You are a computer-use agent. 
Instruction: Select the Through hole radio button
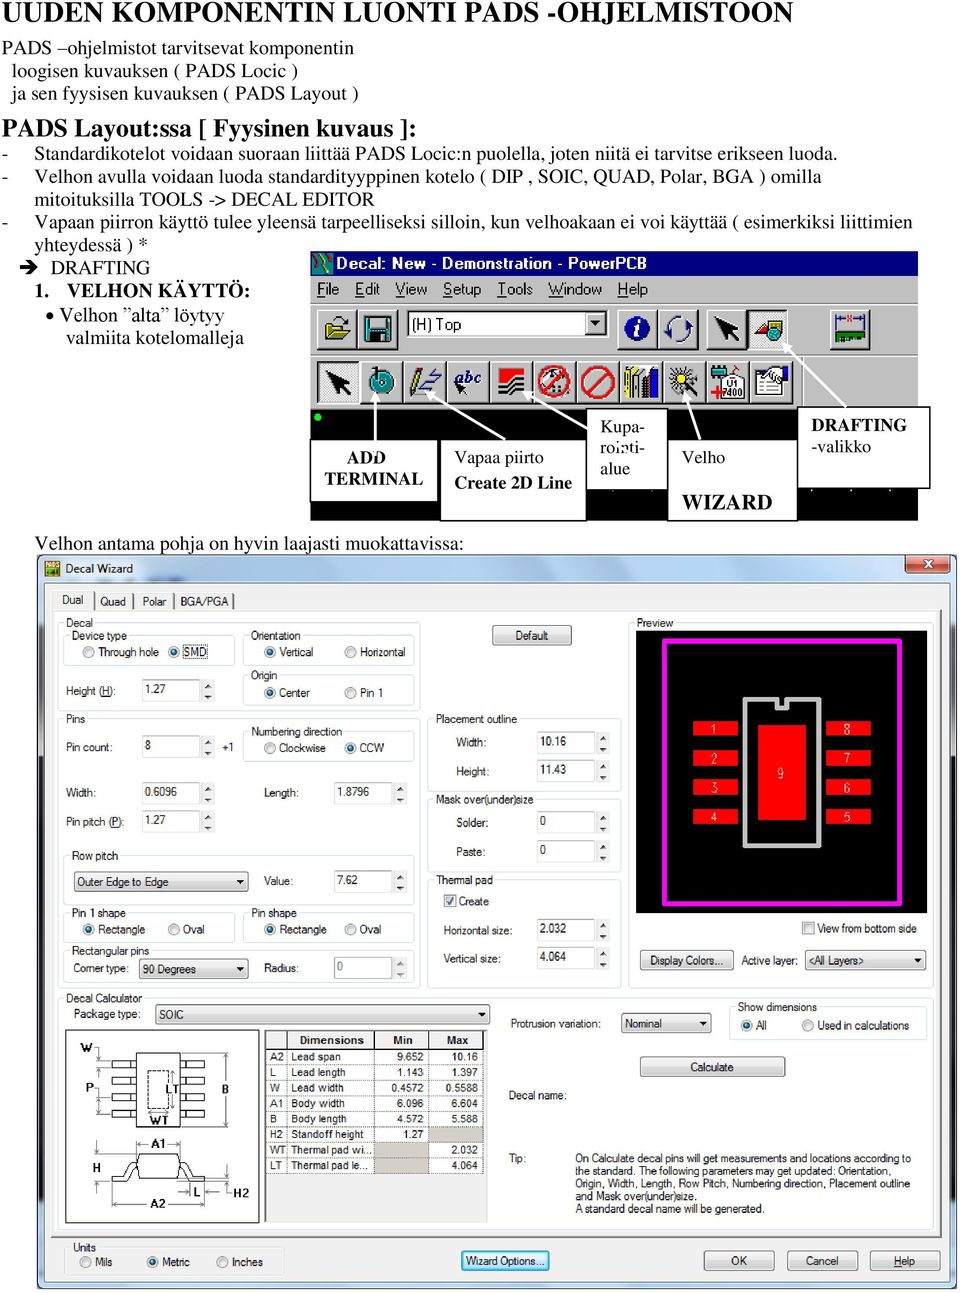[x=89, y=652]
